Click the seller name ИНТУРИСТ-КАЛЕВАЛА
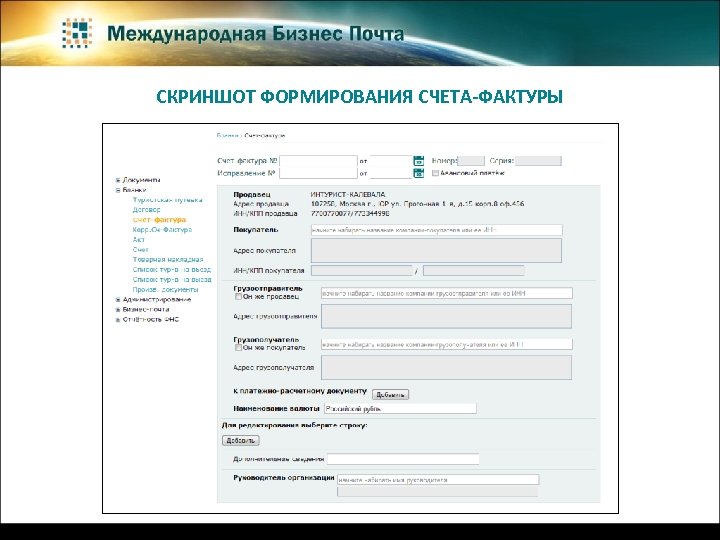 (348, 195)
